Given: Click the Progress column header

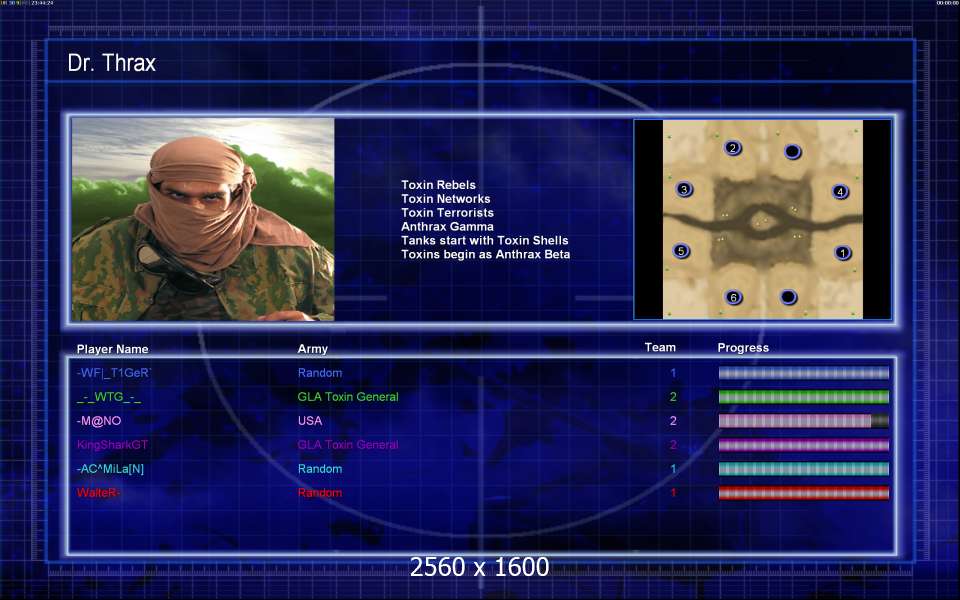Looking at the screenshot, I should click(743, 348).
